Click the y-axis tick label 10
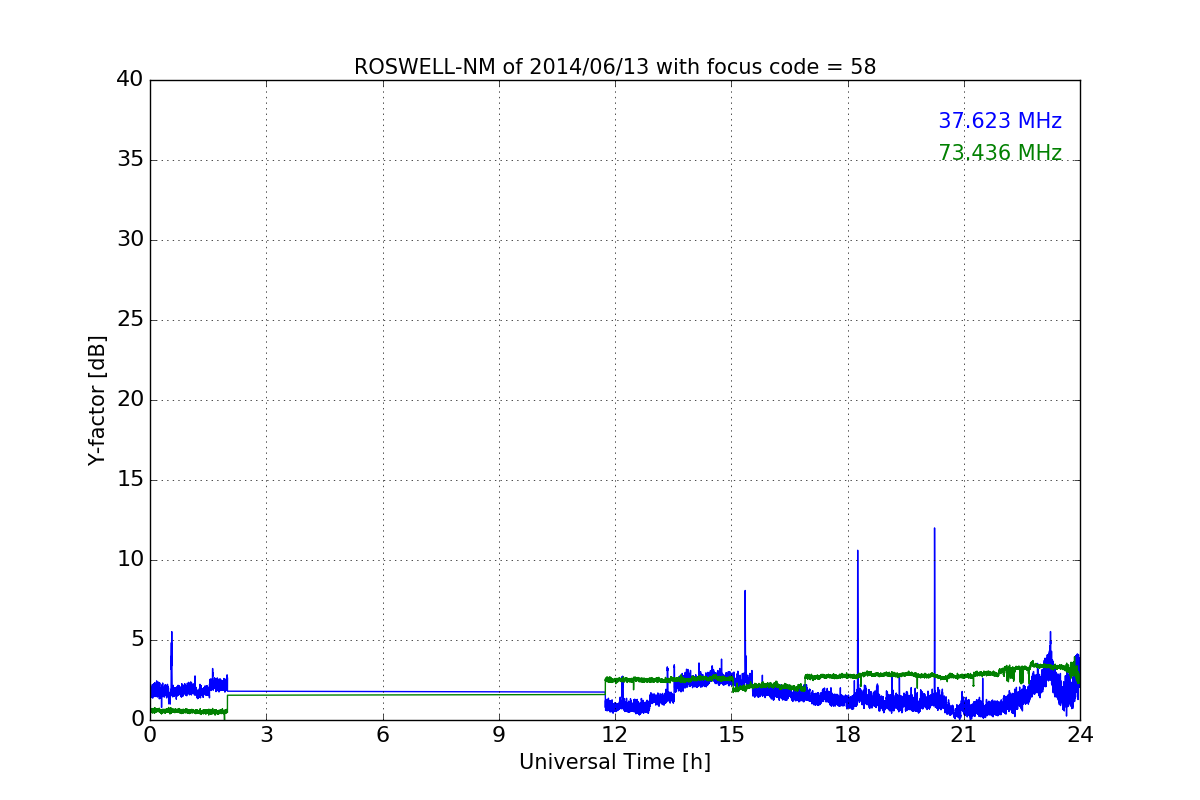 tap(129, 560)
